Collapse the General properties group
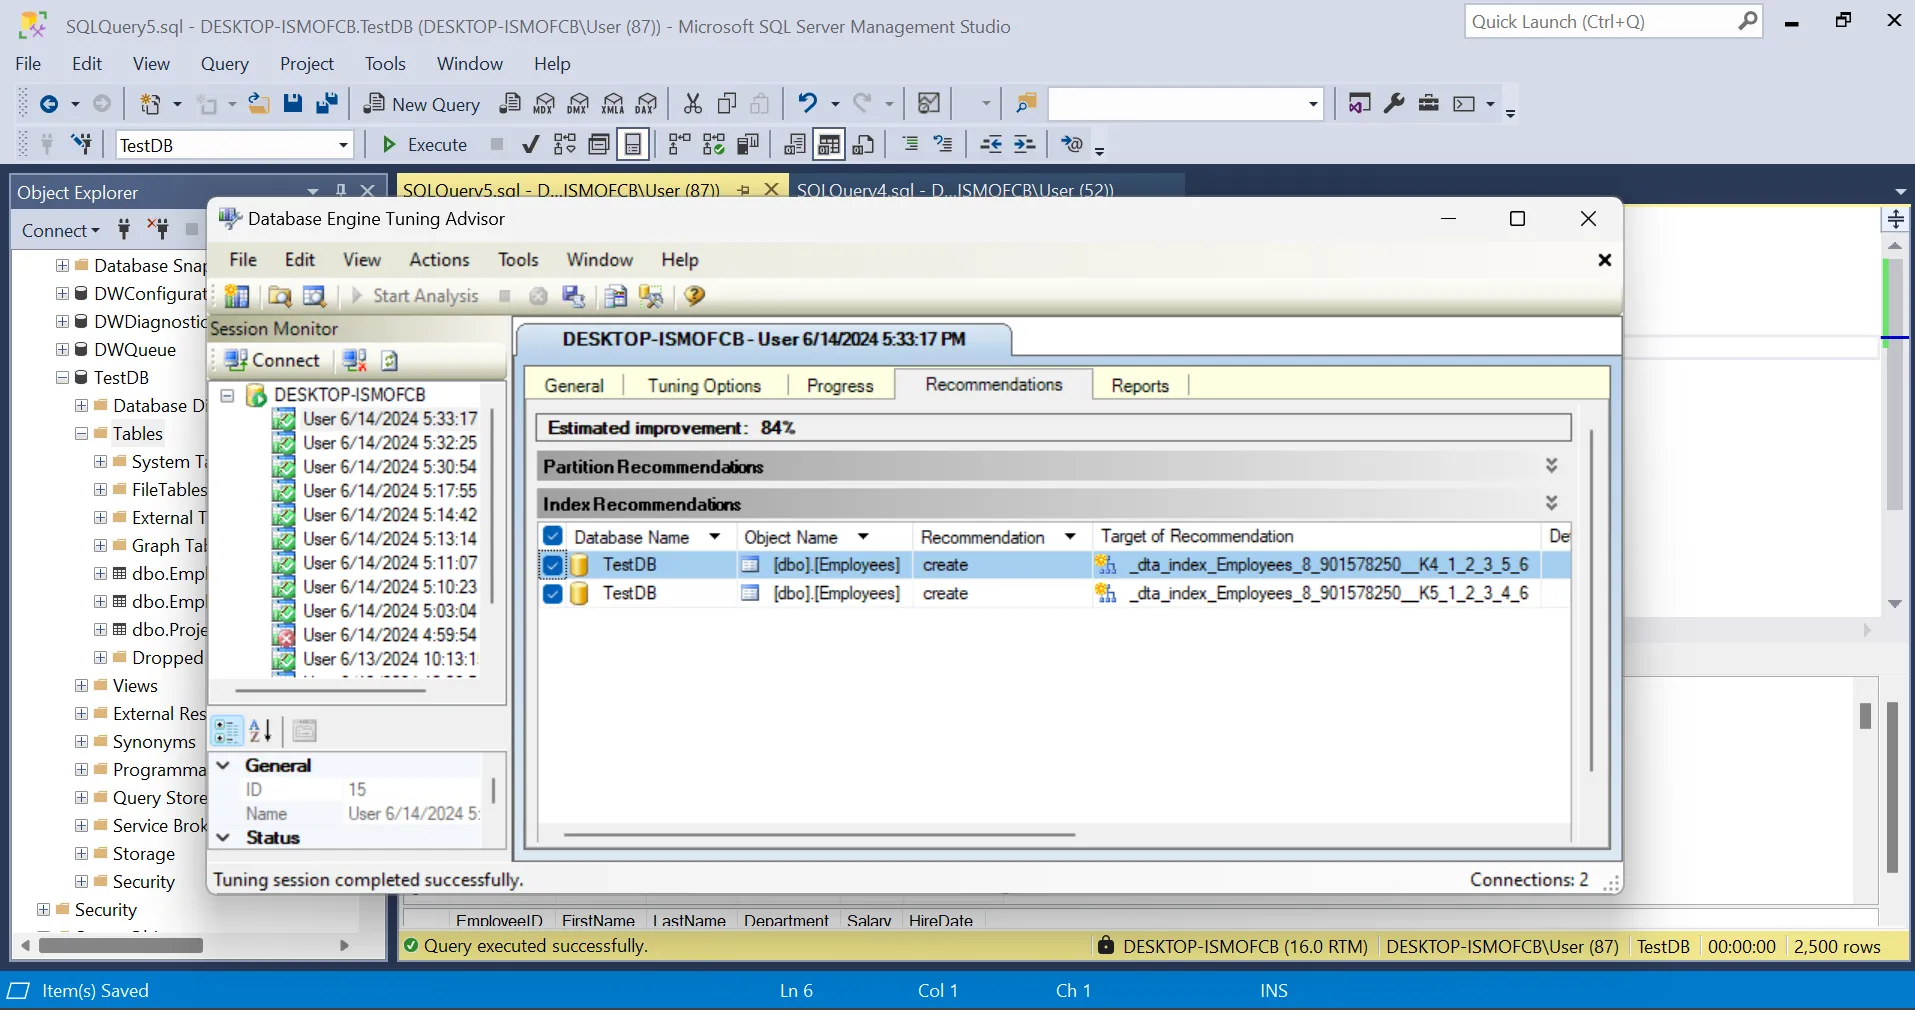The image size is (1915, 1010). [x=224, y=766]
